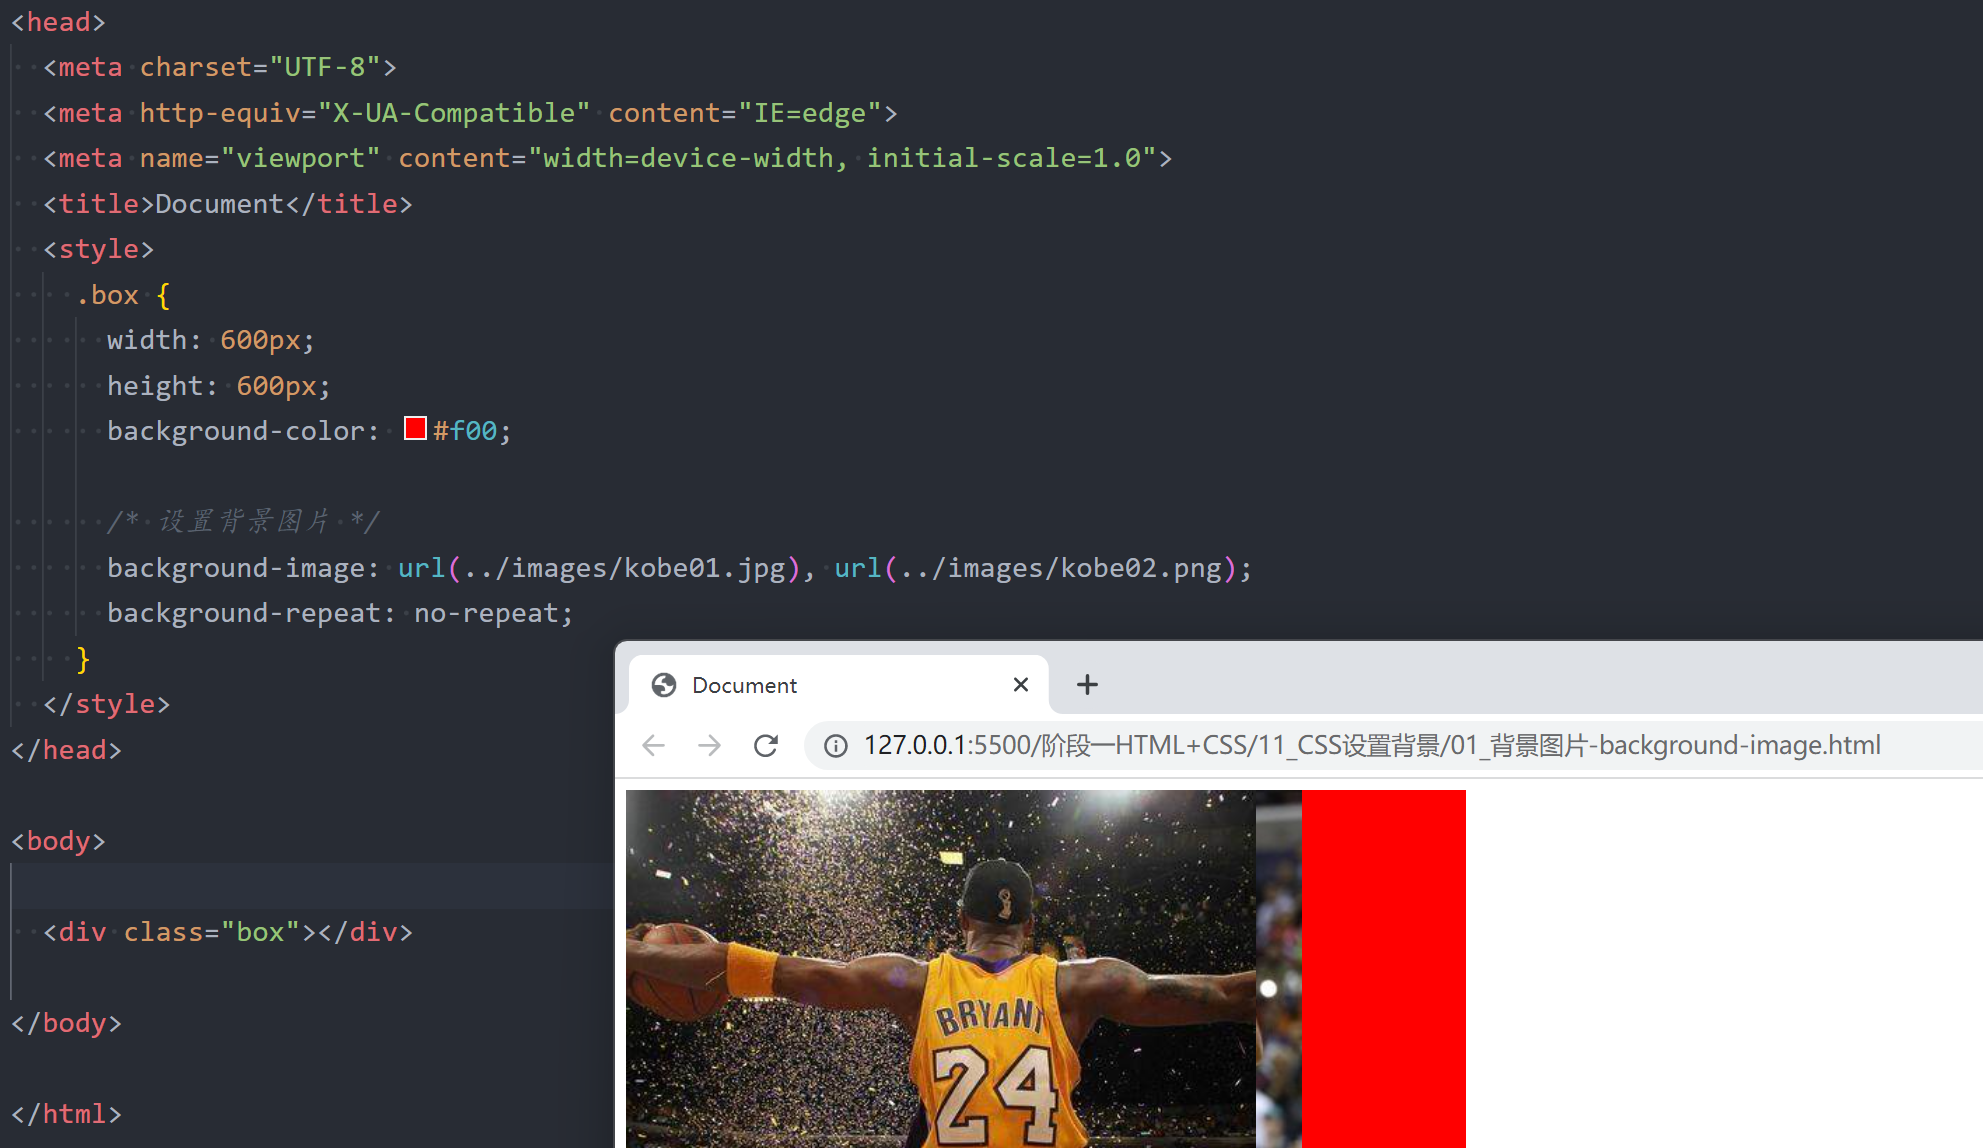Reload the page with refresh icon
Image resolution: width=1983 pixels, height=1148 pixels.
tap(766, 745)
